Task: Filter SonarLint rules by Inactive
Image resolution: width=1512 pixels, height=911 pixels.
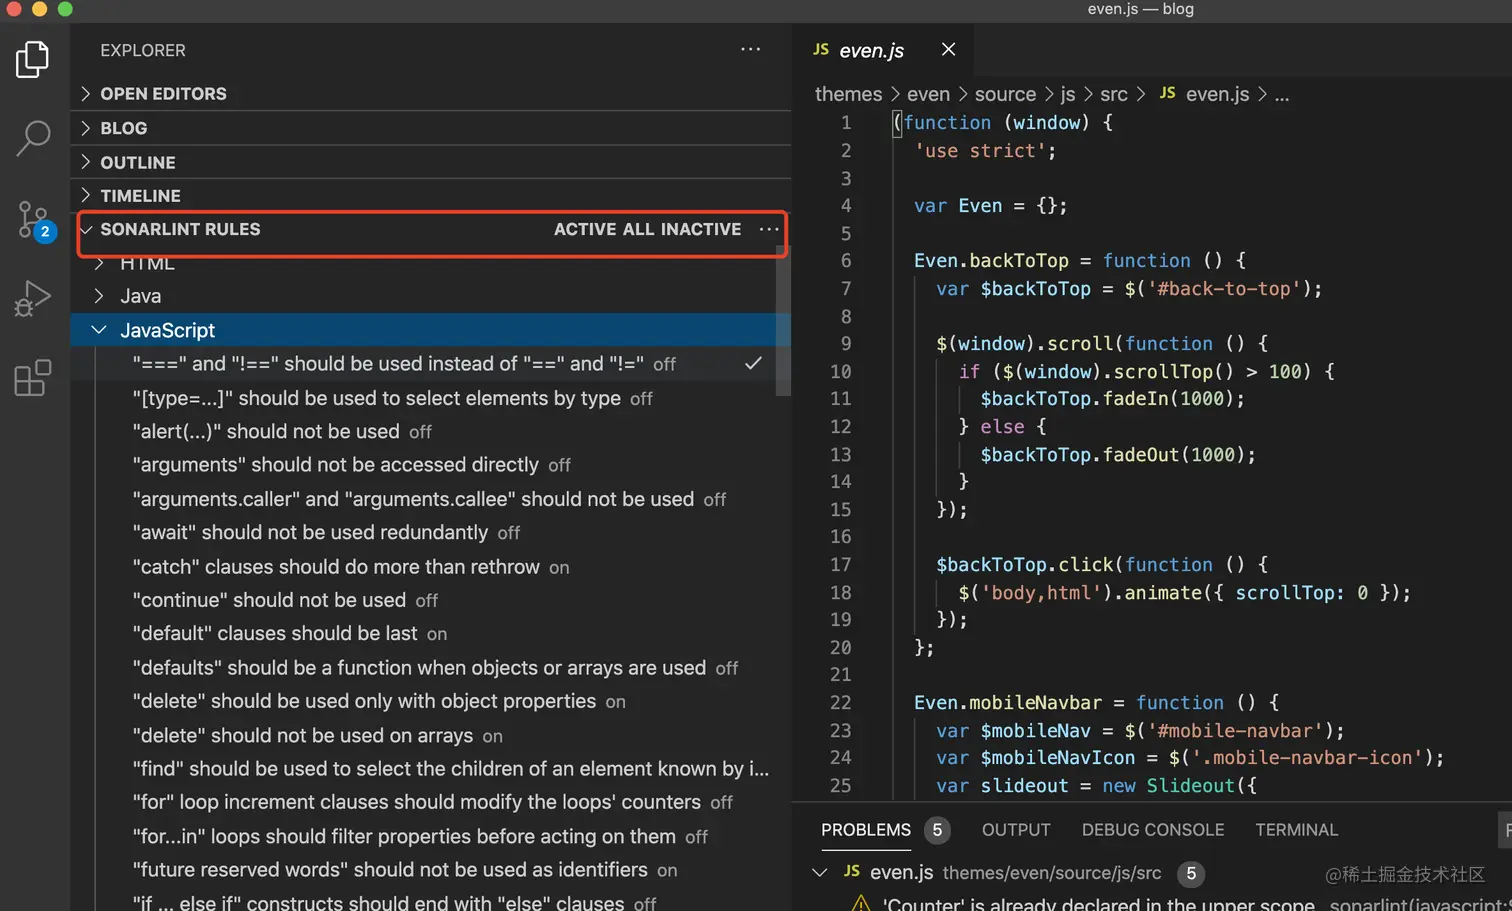Action: pos(701,229)
